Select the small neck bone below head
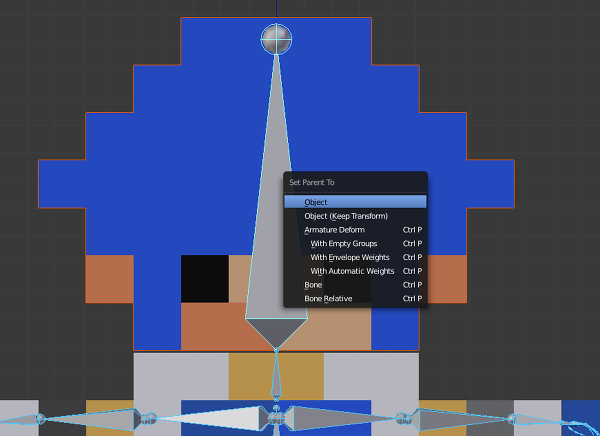The image size is (600, 436). pyautogui.click(x=276, y=377)
